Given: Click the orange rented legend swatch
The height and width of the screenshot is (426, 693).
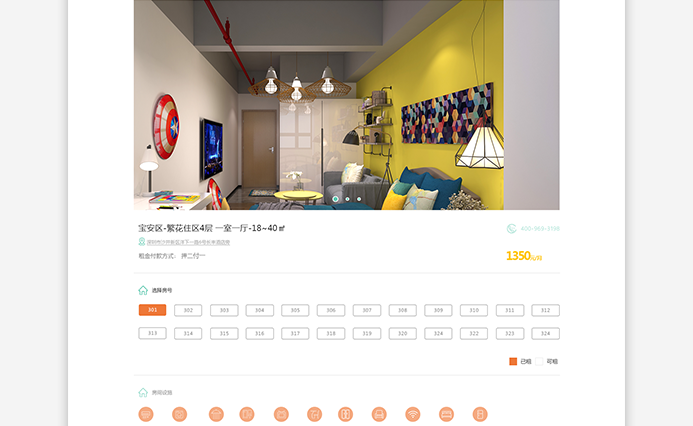Looking at the screenshot, I should point(513,361).
